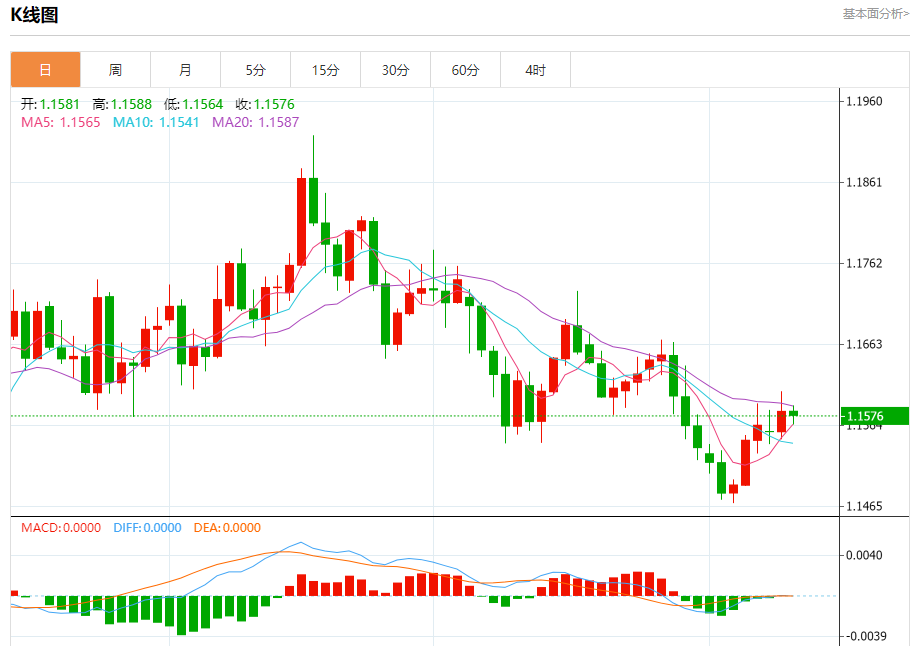Viewport: 915px width, 646px height.
Task: Click the DIFF:0.0000 label
Action: point(148,528)
